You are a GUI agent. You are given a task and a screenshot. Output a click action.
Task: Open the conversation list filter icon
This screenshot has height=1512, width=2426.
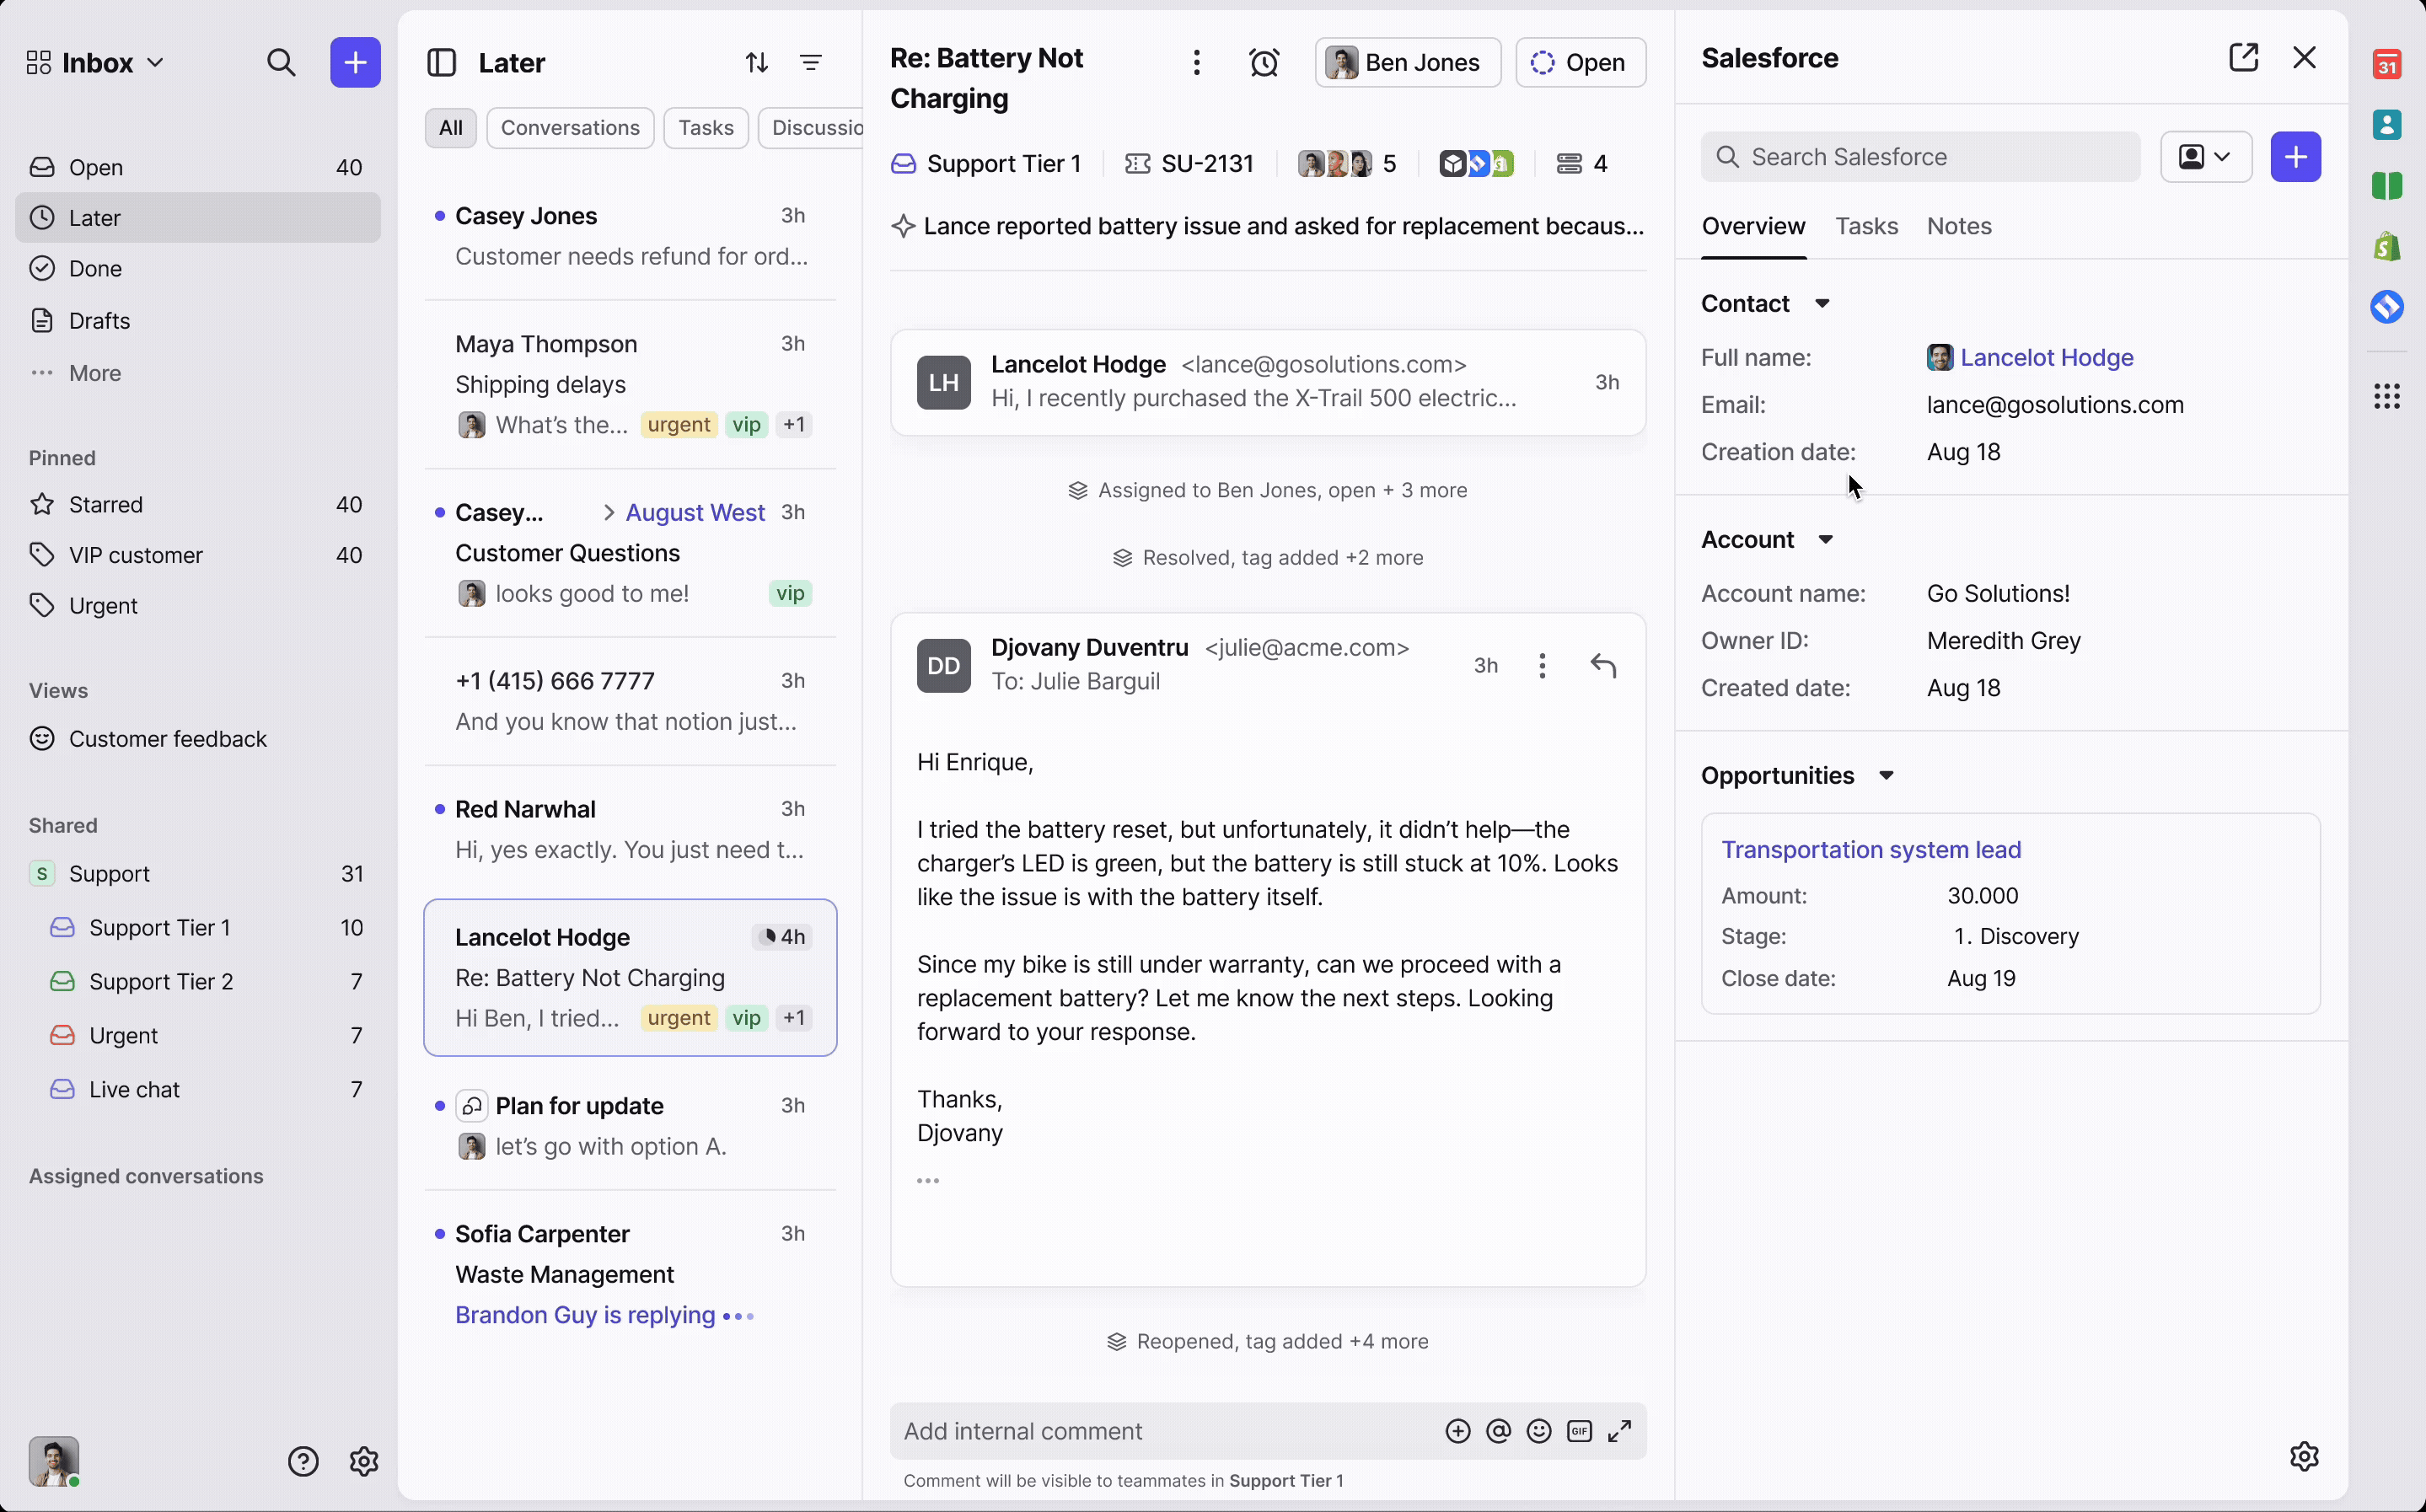click(x=811, y=63)
